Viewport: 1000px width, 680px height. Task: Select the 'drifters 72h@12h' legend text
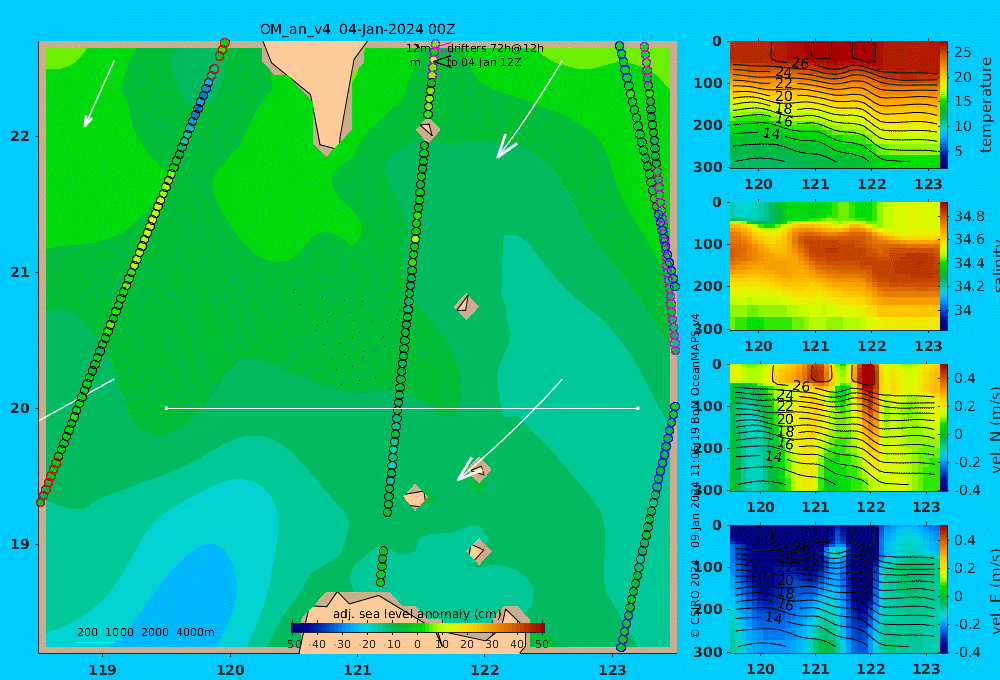click(x=495, y=48)
